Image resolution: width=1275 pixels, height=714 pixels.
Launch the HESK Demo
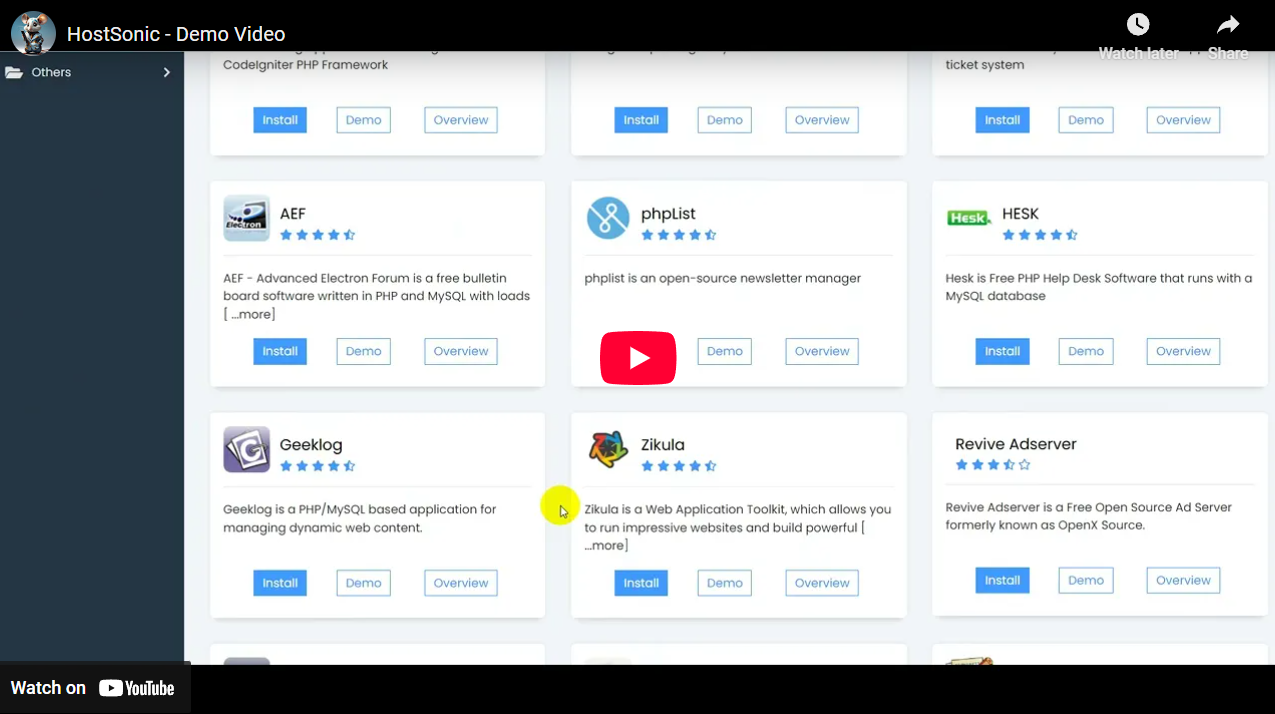[x=1086, y=351]
